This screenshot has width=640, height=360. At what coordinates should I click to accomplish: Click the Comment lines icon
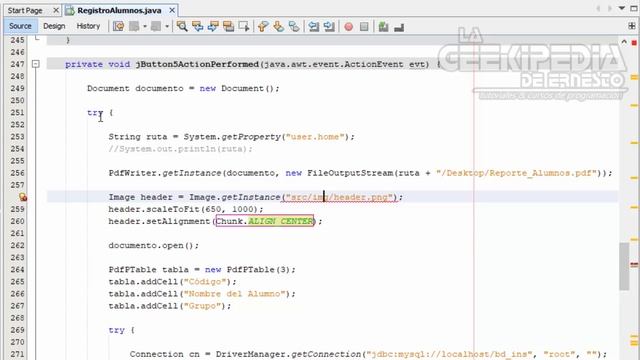pos(383,27)
